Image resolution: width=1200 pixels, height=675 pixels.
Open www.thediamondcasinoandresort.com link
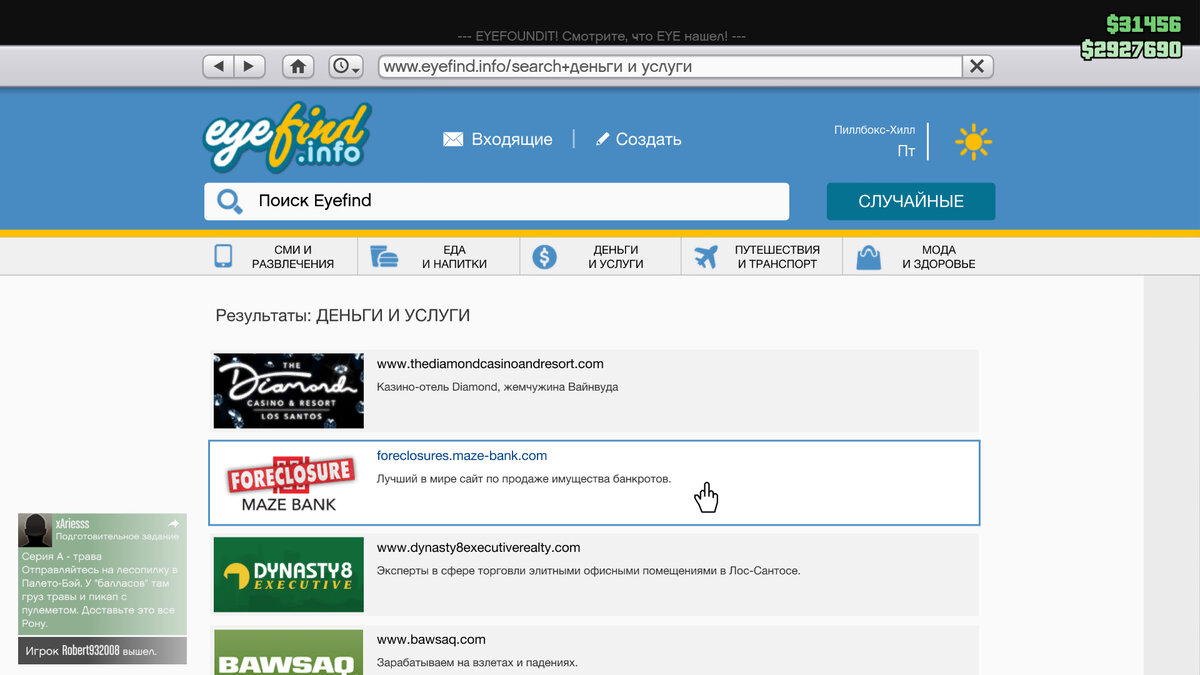pyautogui.click(x=490, y=364)
